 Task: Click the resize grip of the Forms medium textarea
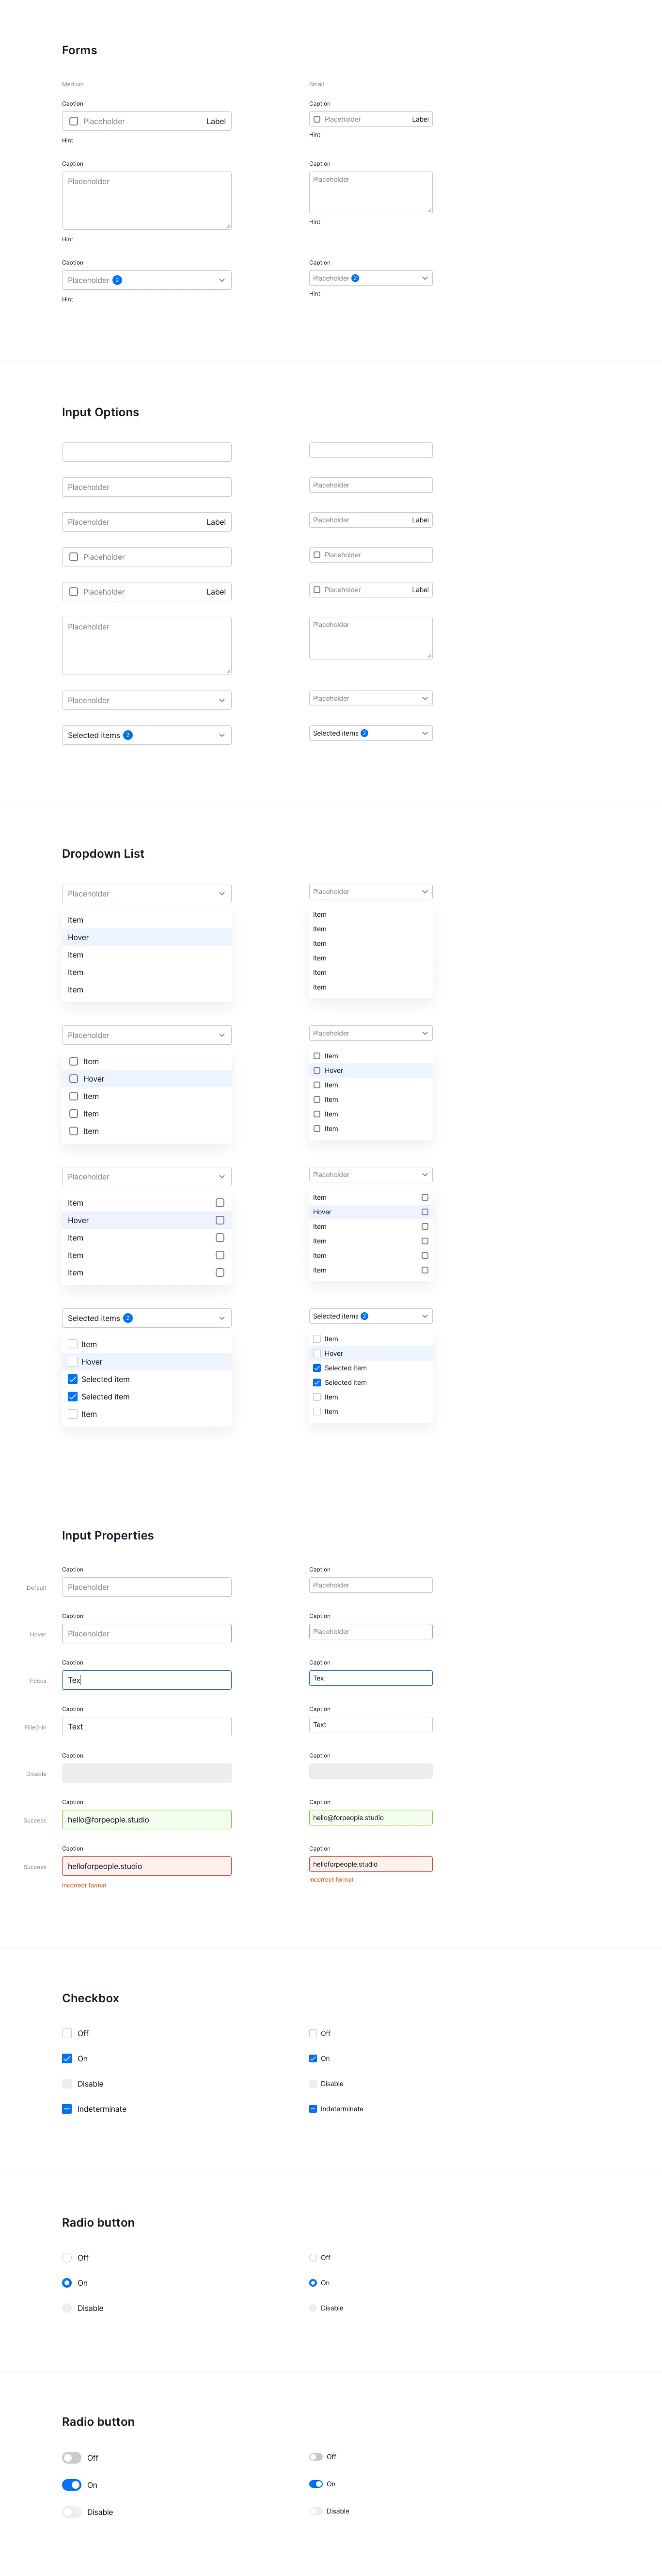click(227, 226)
